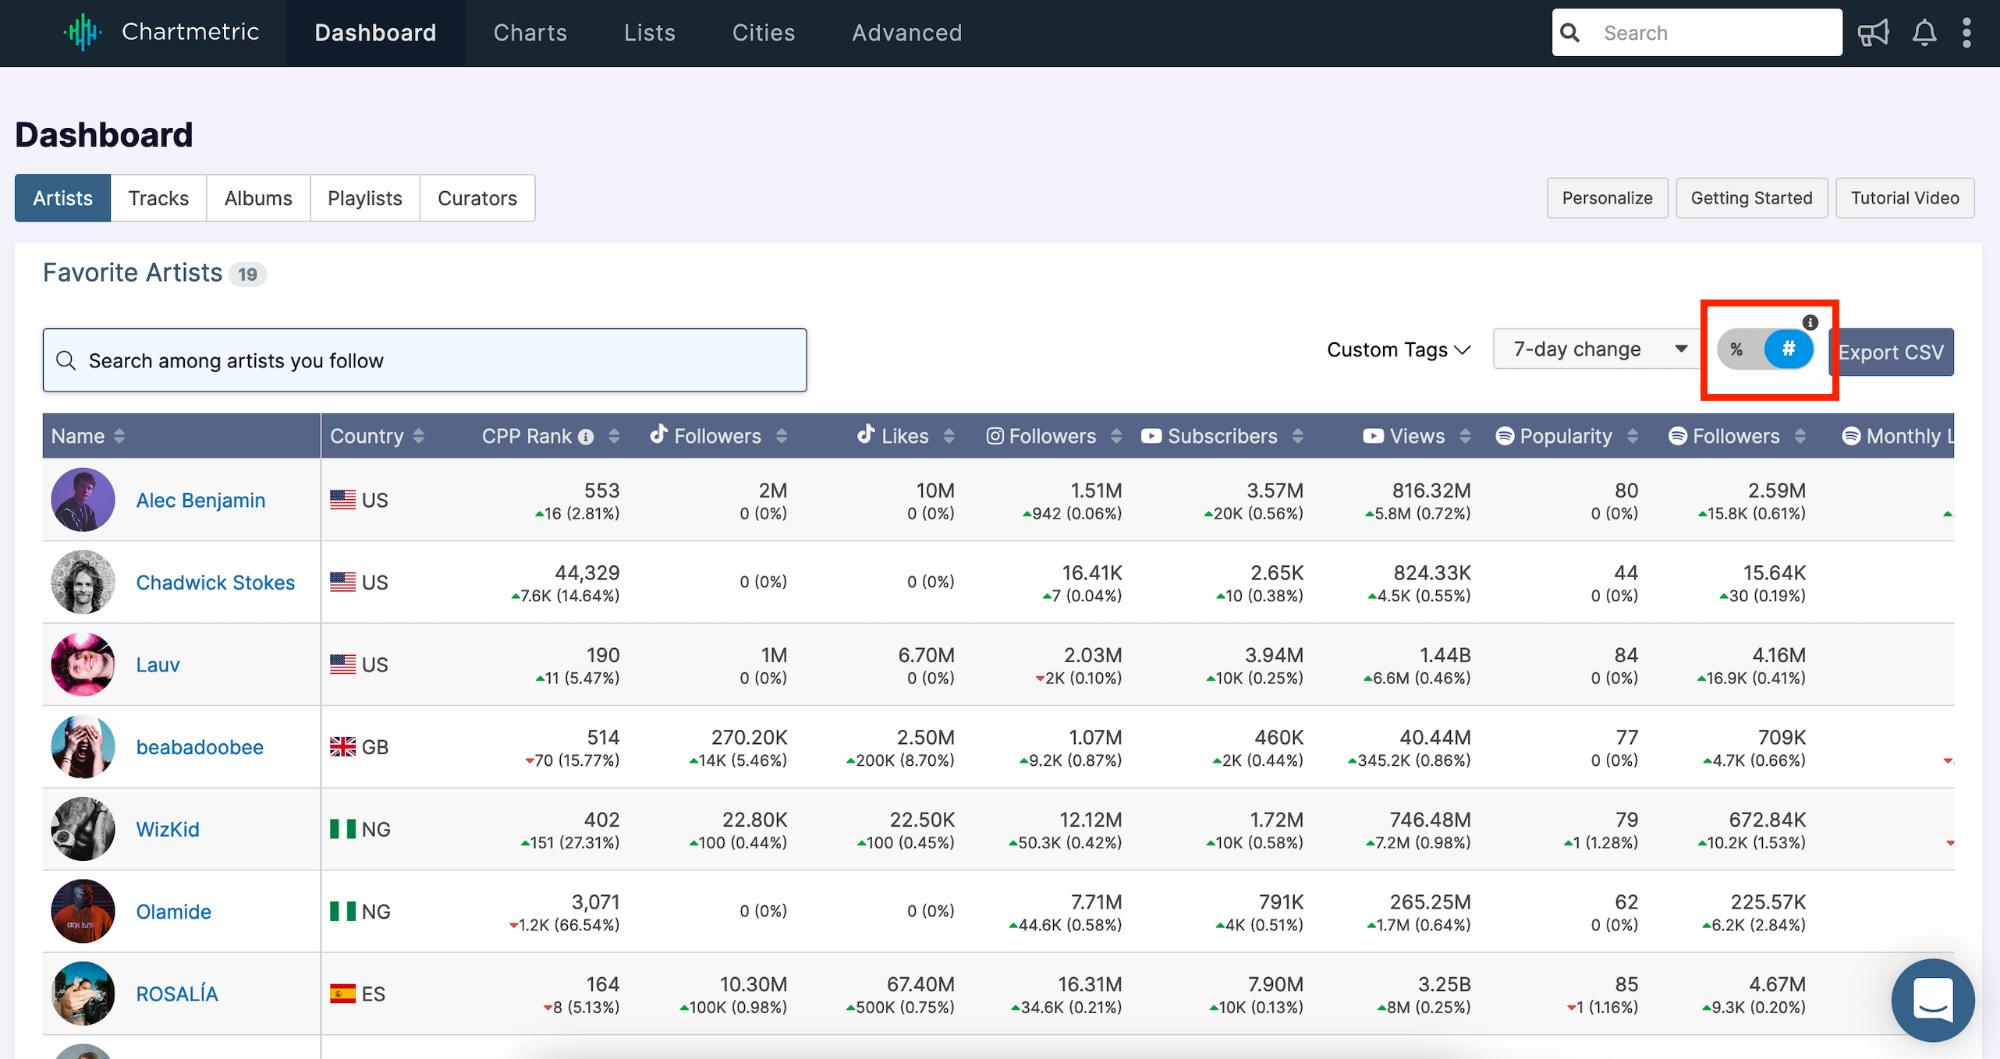This screenshot has height=1059, width=2000.
Task: Sort by YouTube Subscribers column
Action: [1297, 436]
